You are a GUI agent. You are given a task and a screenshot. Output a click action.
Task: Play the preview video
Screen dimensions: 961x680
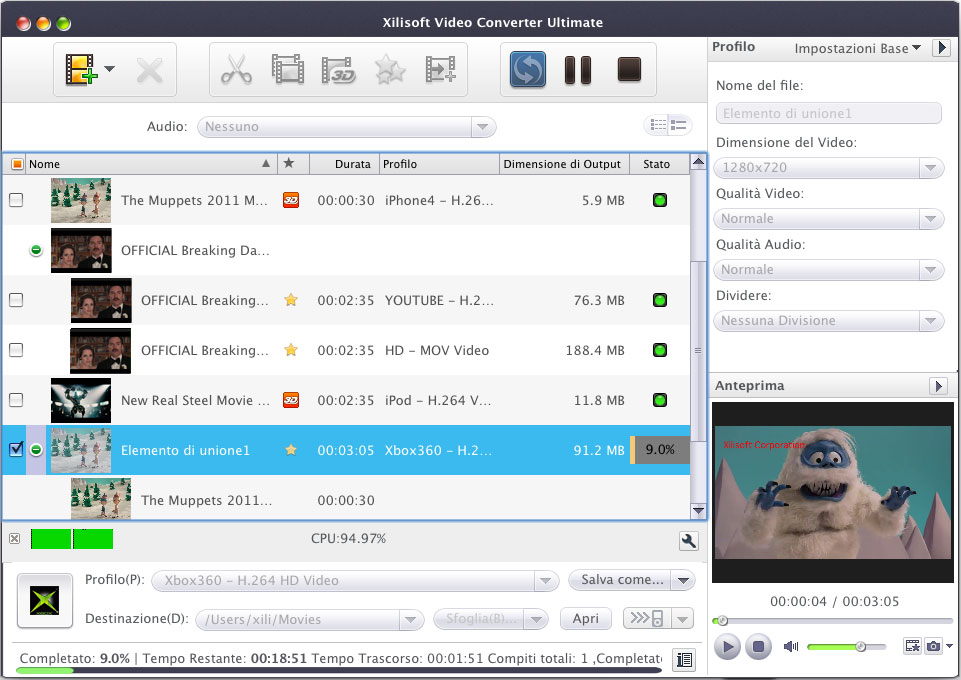point(727,646)
